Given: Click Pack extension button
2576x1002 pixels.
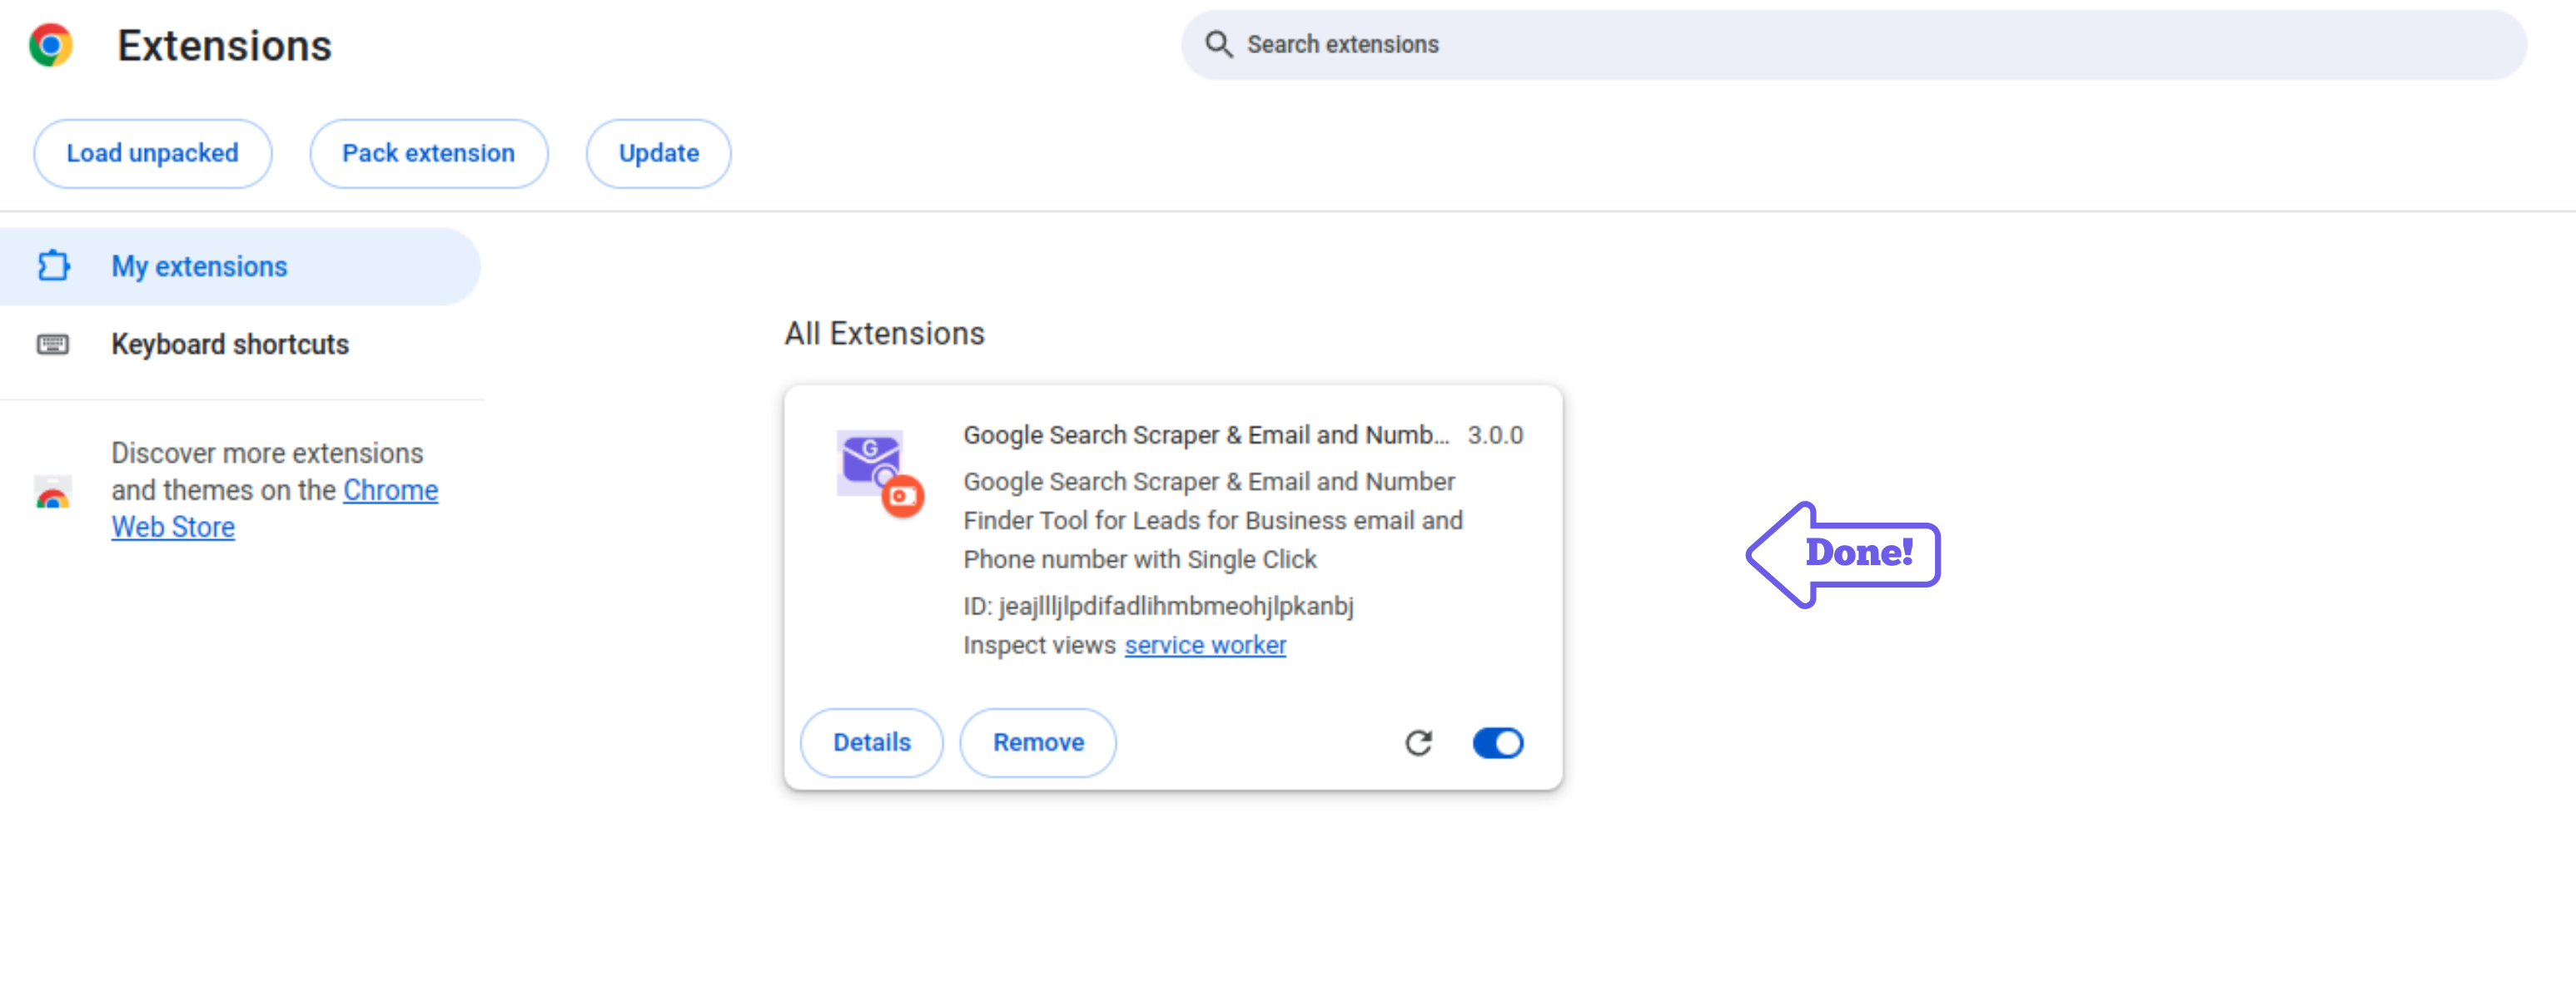Looking at the screenshot, I should click(x=428, y=153).
